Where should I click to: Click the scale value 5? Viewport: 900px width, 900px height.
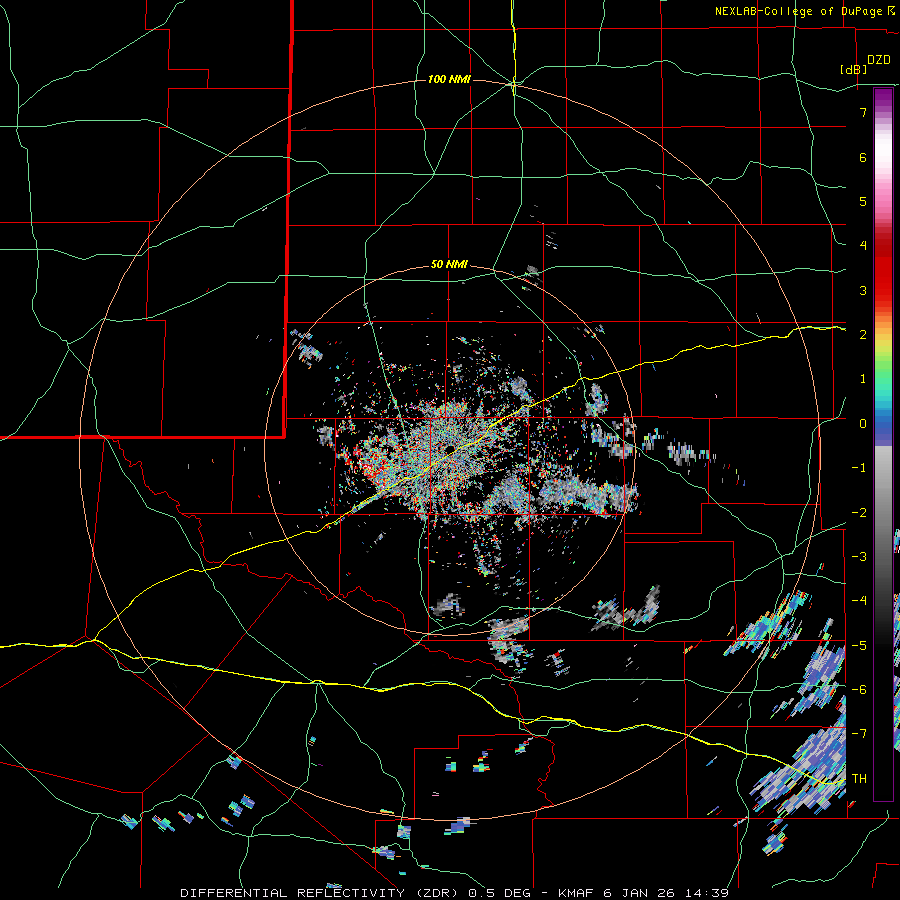[863, 201]
